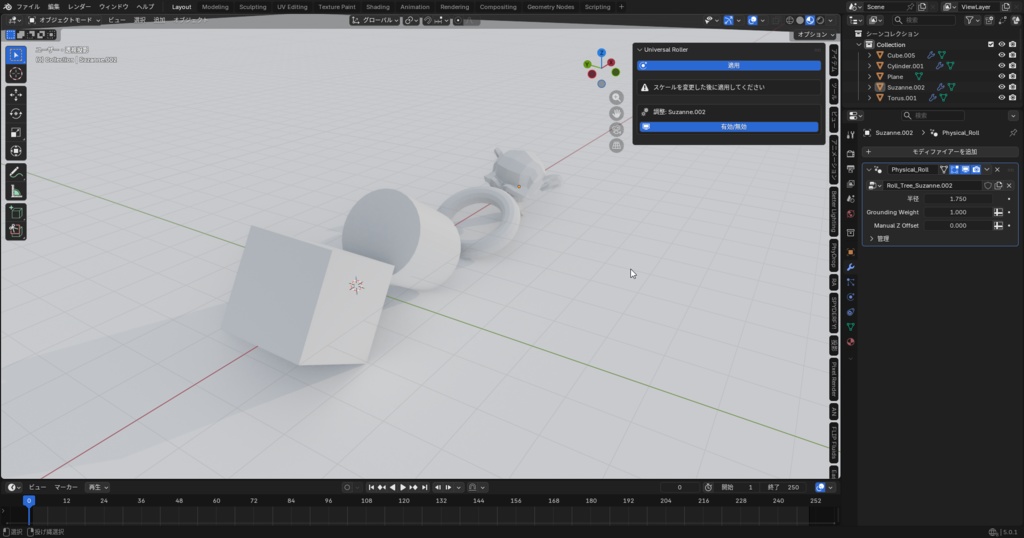
Task: Open Tool properties tab in editor
Action: pos(850,135)
